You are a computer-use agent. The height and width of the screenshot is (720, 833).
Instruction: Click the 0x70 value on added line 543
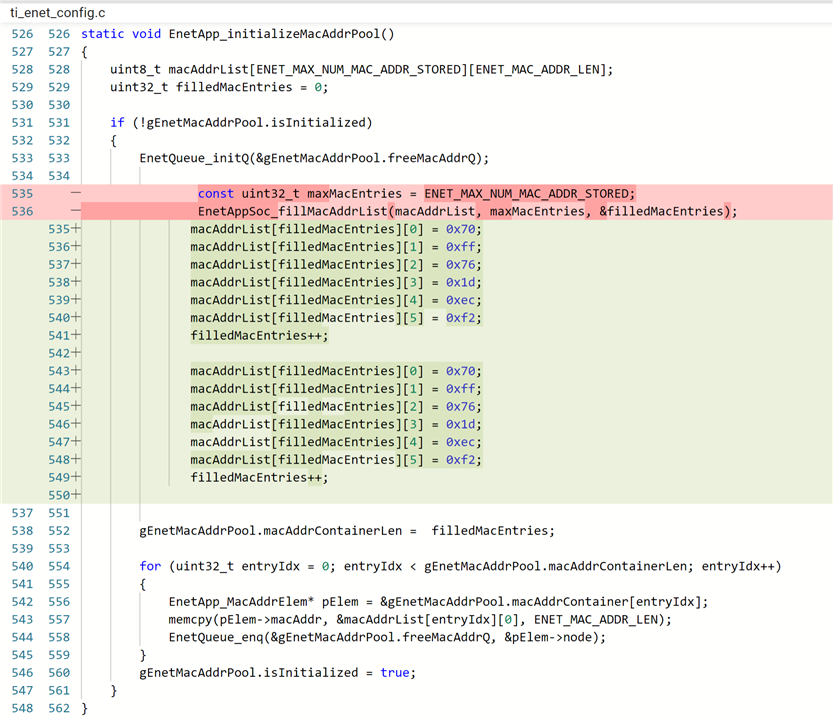point(461,371)
